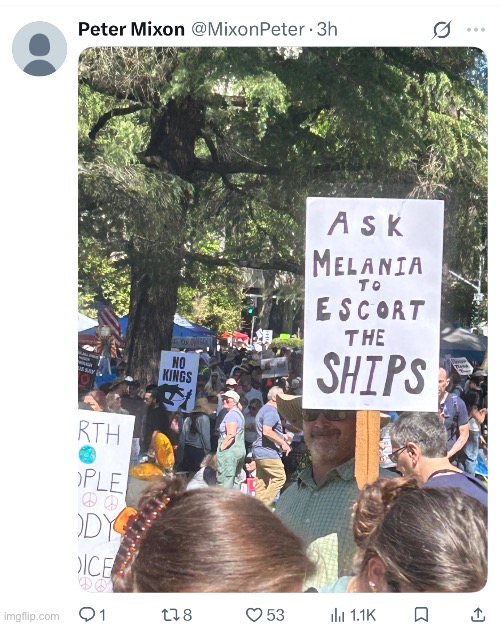The width and height of the screenshot is (500, 625).
Task: Open the protest photo in the tweet
Action: (x=283, y=320)
